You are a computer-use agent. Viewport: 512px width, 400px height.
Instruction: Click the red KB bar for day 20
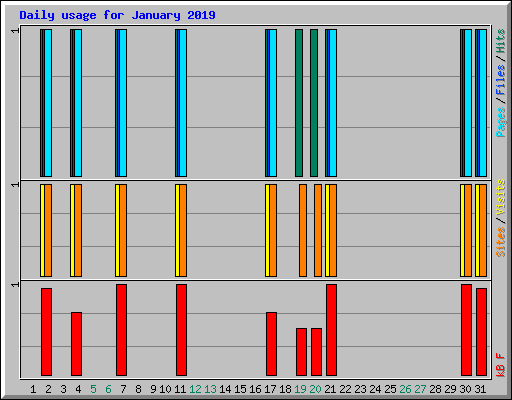[316, 352]
